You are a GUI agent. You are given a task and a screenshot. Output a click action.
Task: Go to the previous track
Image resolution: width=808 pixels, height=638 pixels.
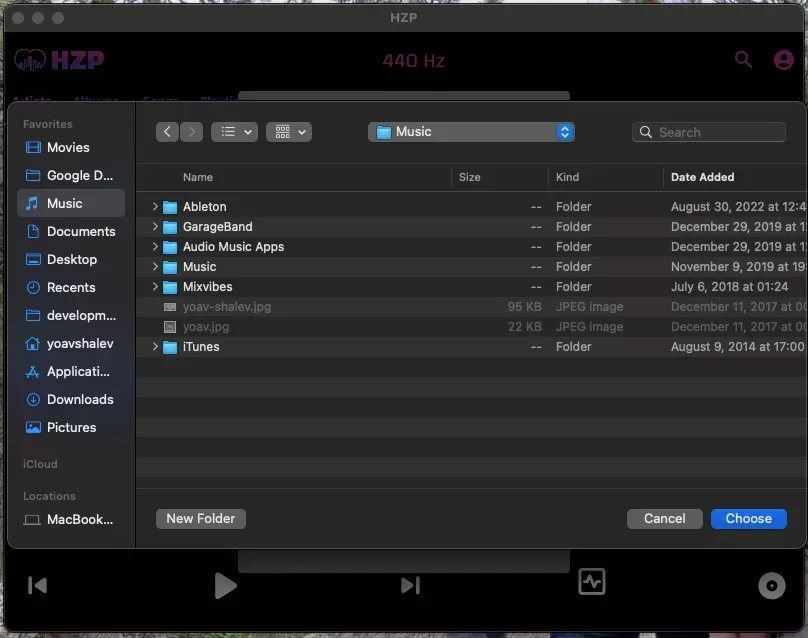37,585
